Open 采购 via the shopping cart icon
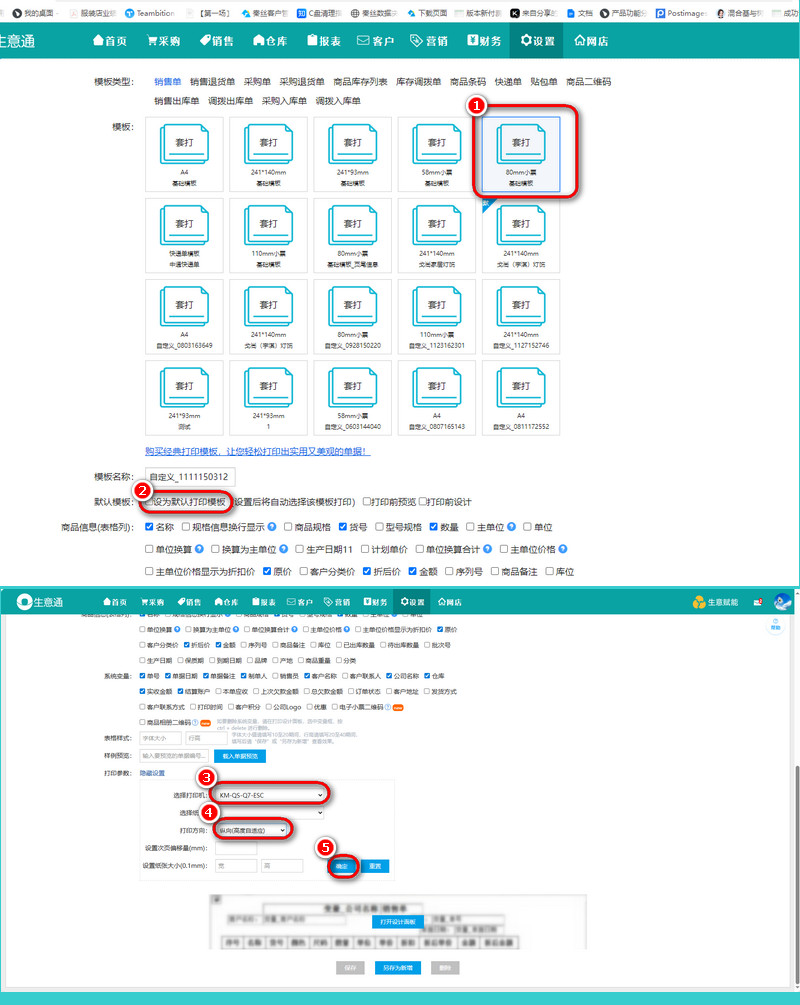 152,41
